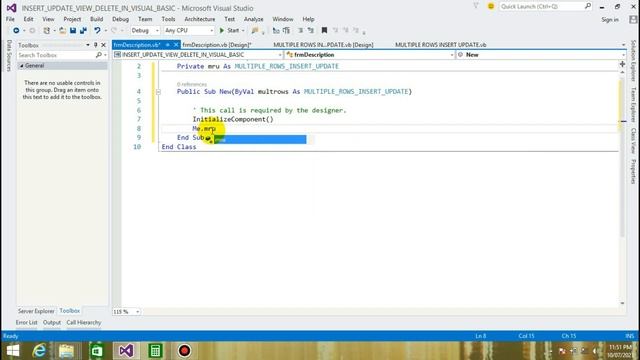Open Internet Explorer from the taskbar
The height and width of the screenshot is (360, 640).
39,351
